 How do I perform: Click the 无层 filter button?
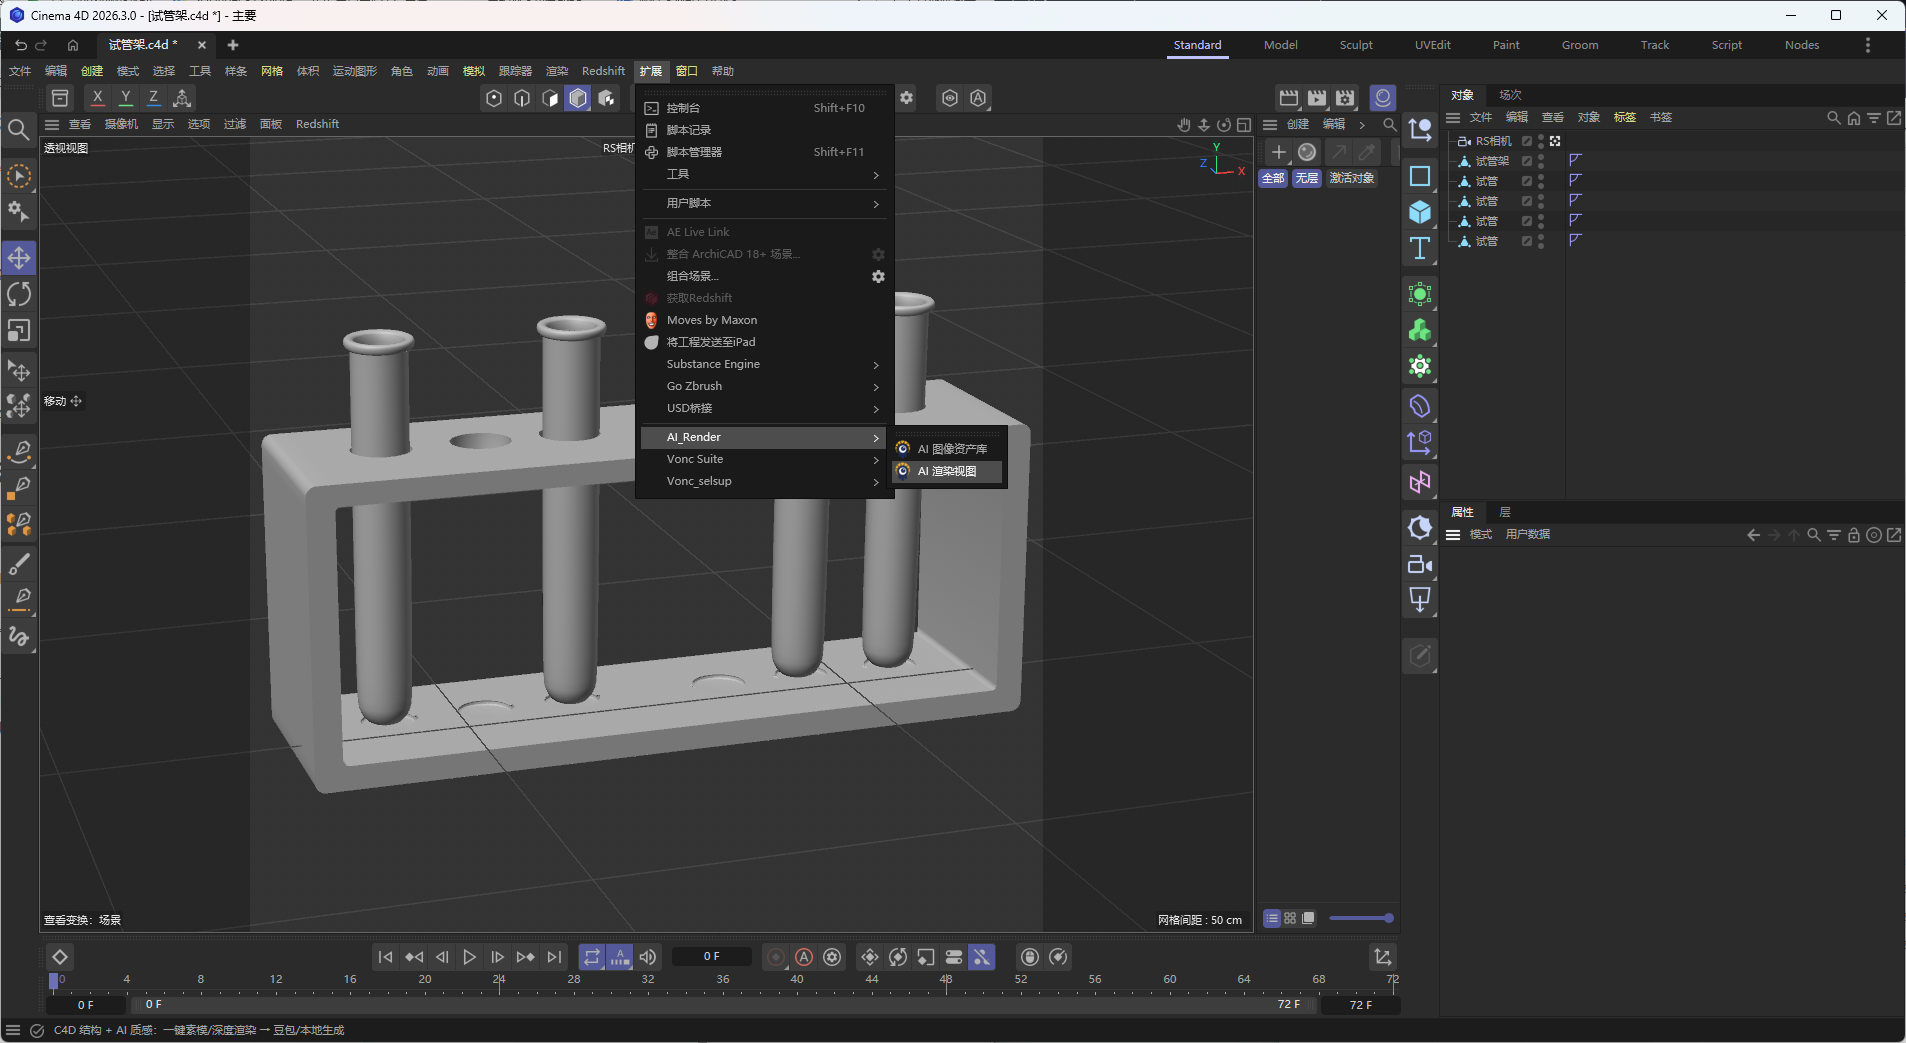click(x=1306, y=178)
